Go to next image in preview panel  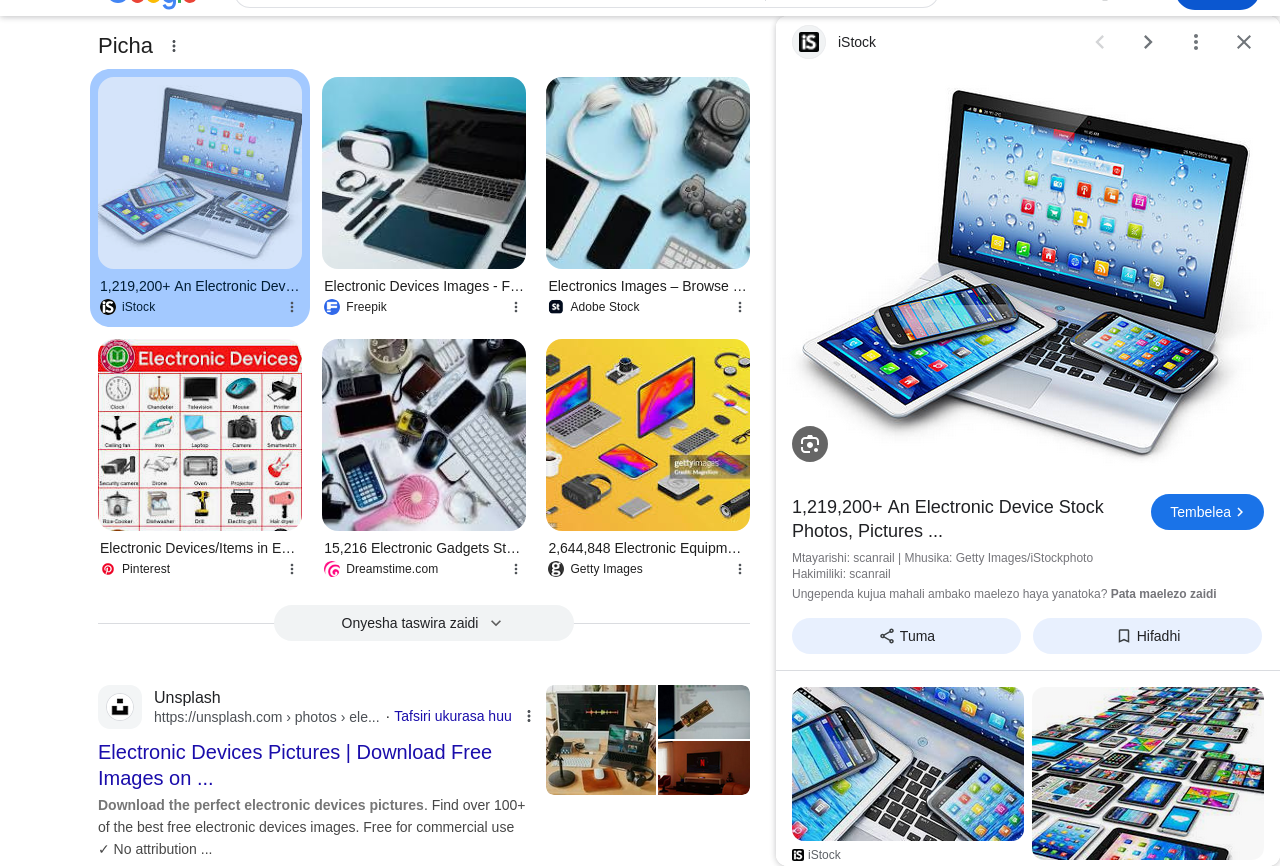click(x=1148, y=42)
